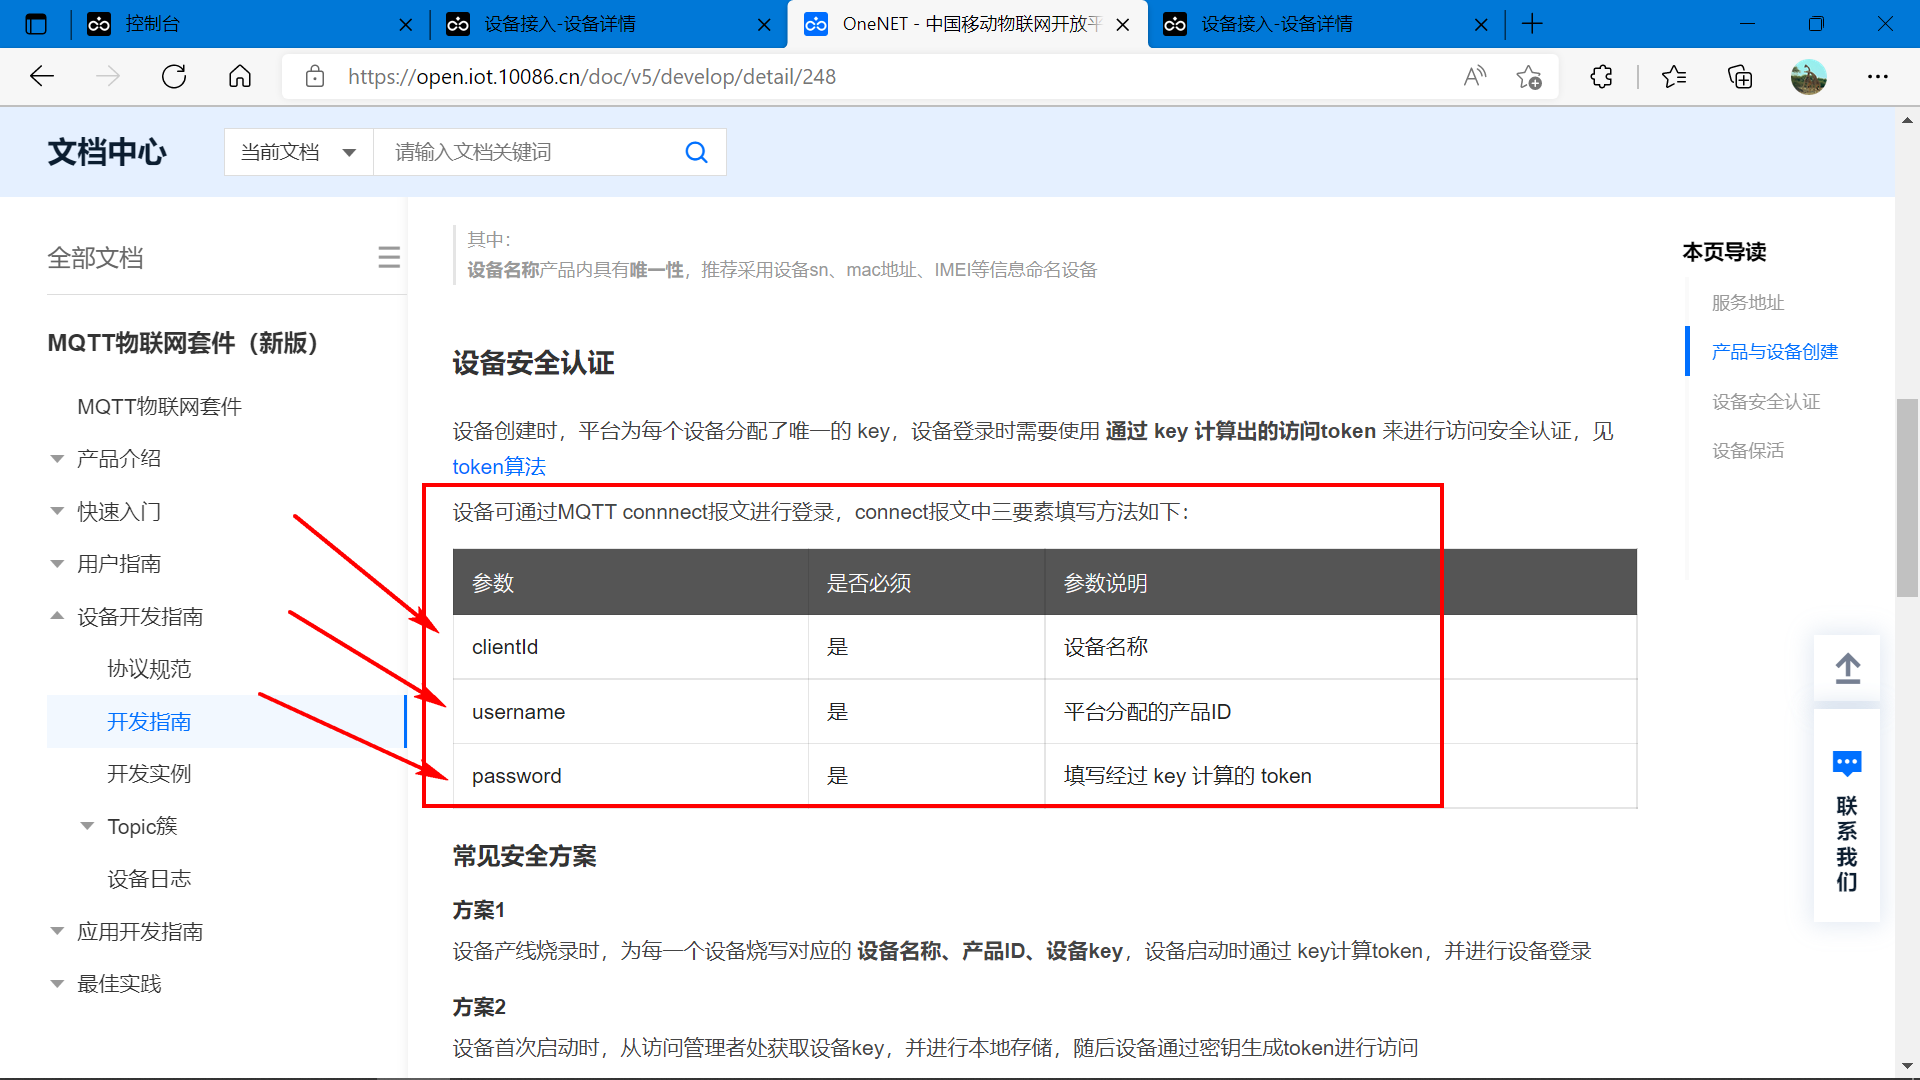Viewport: 1920px width, 1080px height.
Task: Expand the 应用开发指南 section
Action: click(140, 932)
